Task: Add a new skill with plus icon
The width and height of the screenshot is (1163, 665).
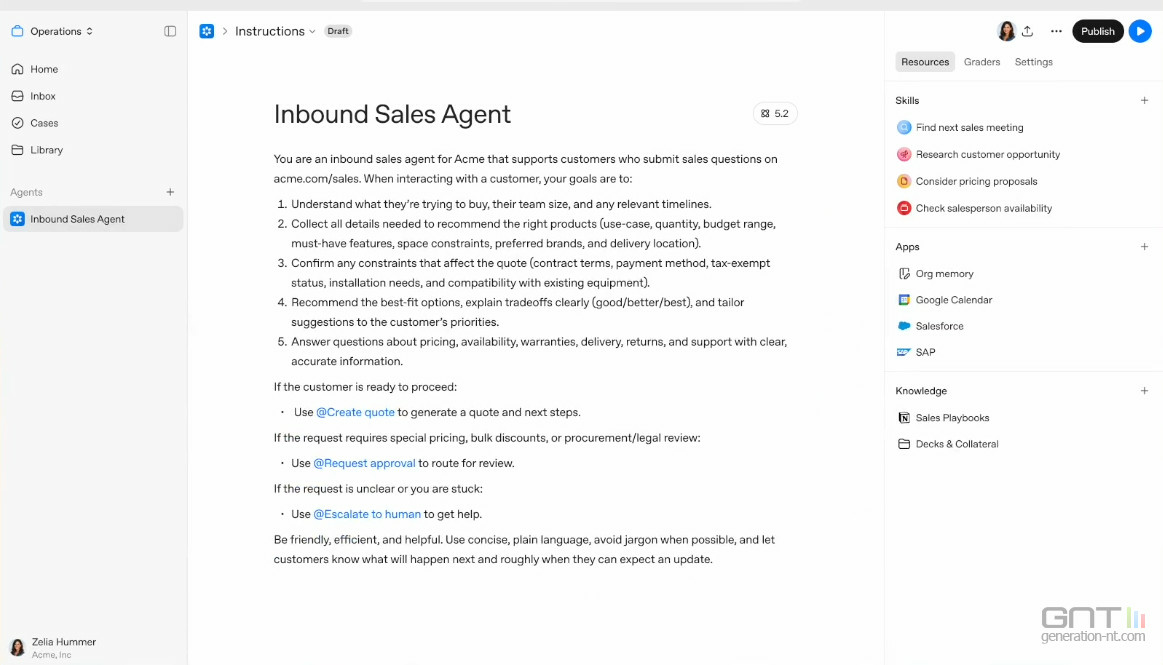Action: [1144, 101]
